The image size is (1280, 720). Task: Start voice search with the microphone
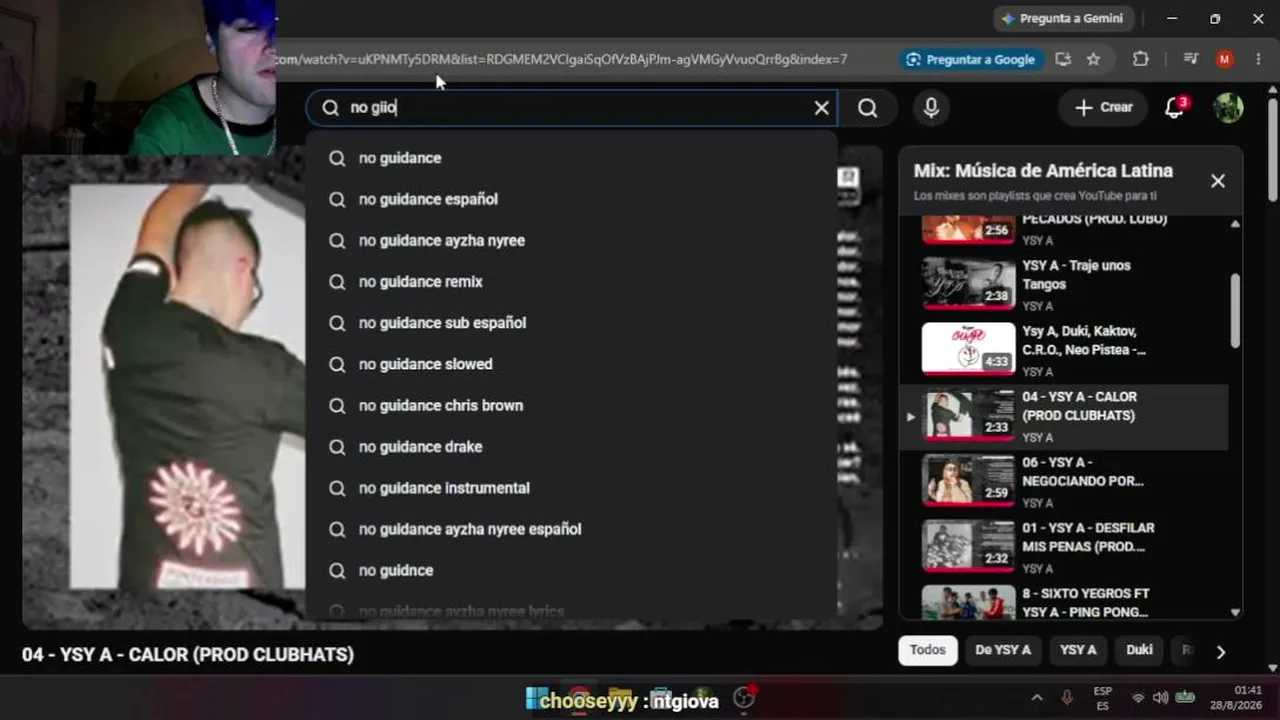931,108
